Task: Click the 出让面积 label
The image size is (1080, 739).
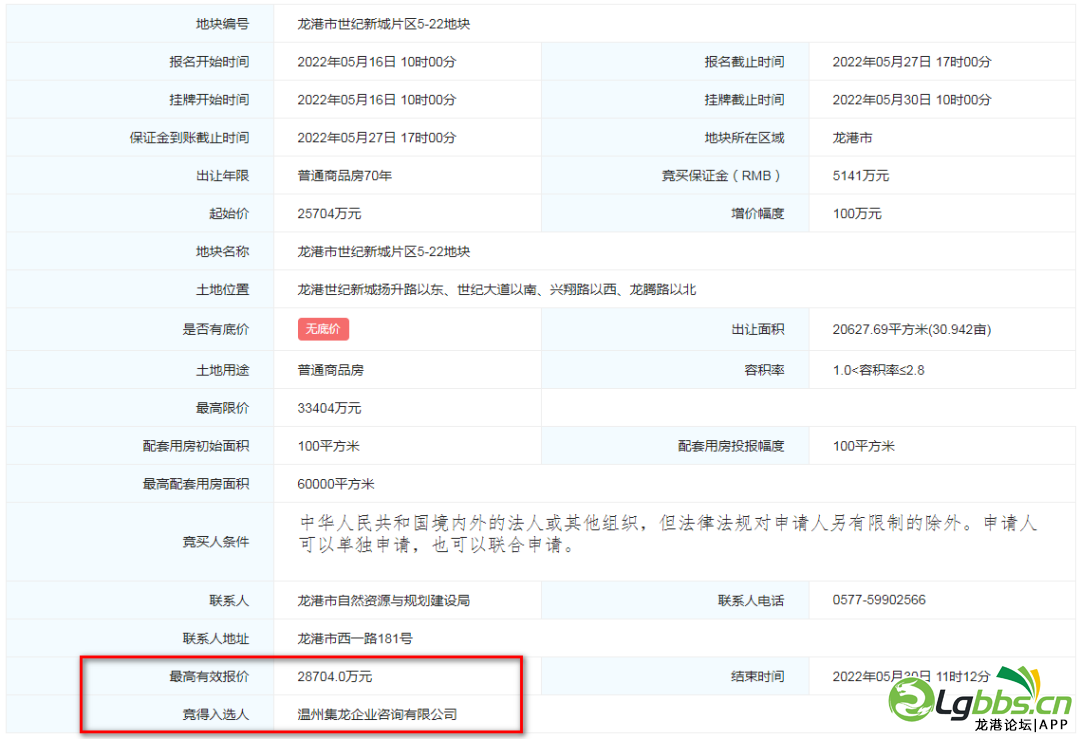Action: pos(758,329)
